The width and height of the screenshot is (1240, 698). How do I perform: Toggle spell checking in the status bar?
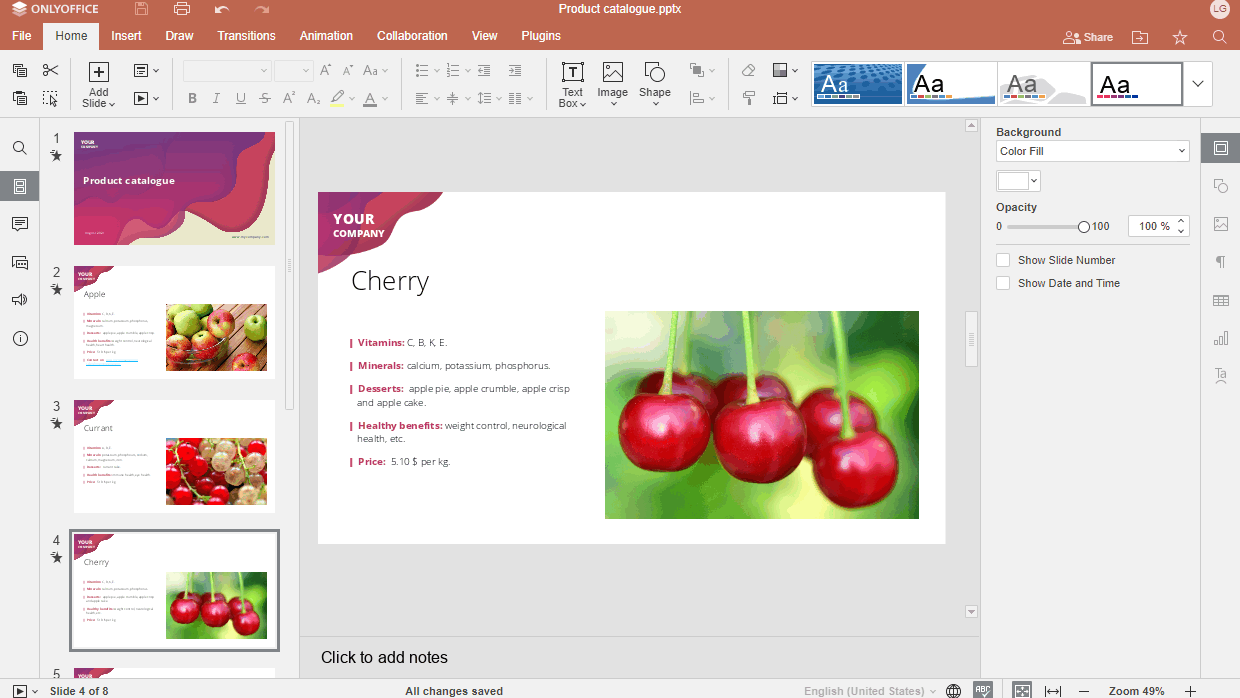[983, 691]
